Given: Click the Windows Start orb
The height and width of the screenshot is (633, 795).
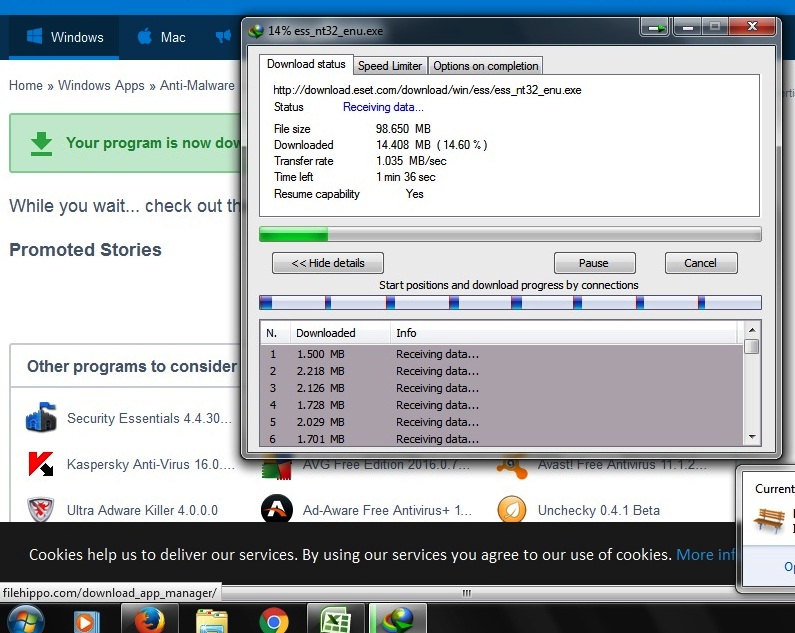Looking at the screenshot, I should pyautogui.click(x=25, y=620).
